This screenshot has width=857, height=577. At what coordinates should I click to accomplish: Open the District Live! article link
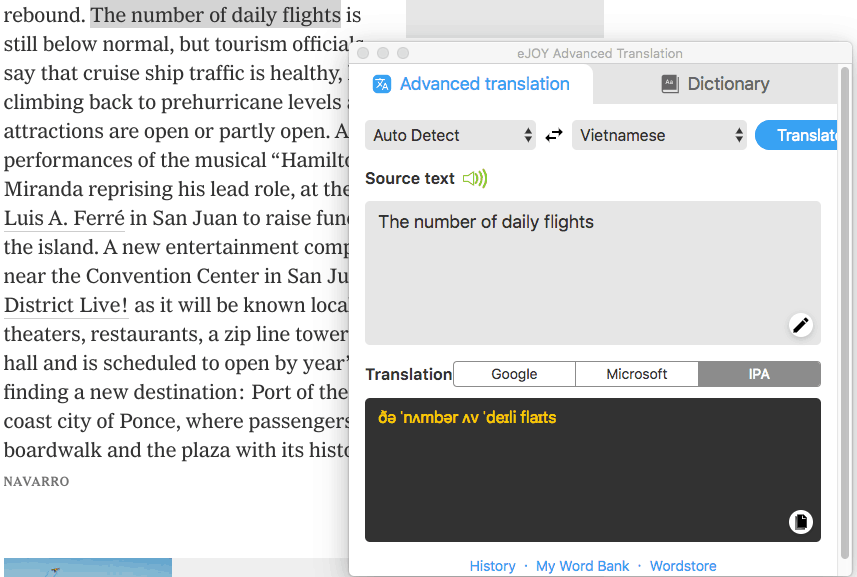66,305
